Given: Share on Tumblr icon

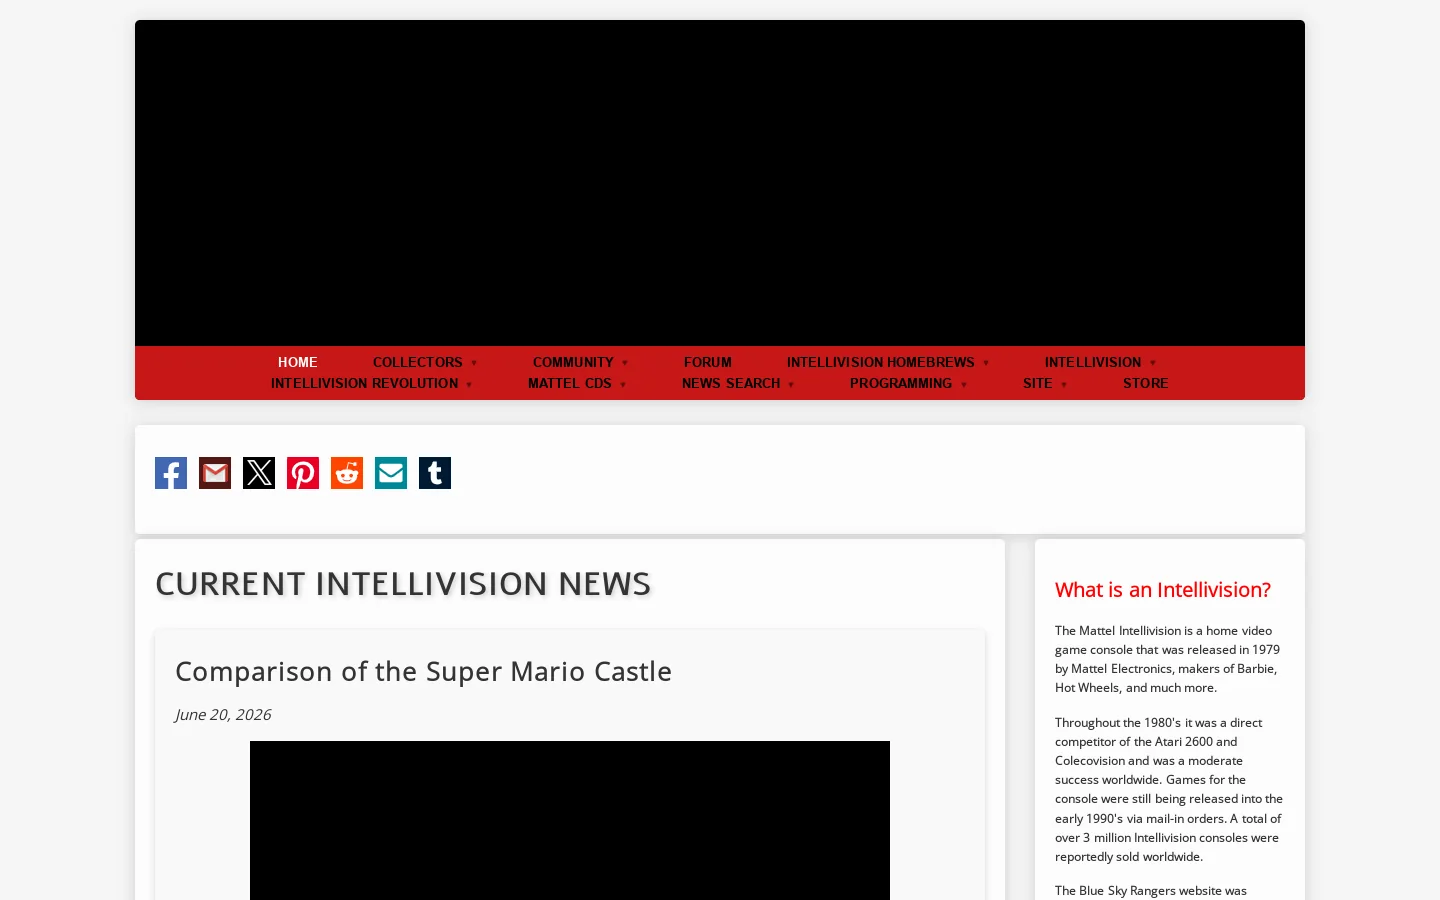Looking at the screenshot, I should (x=435, y=473).
